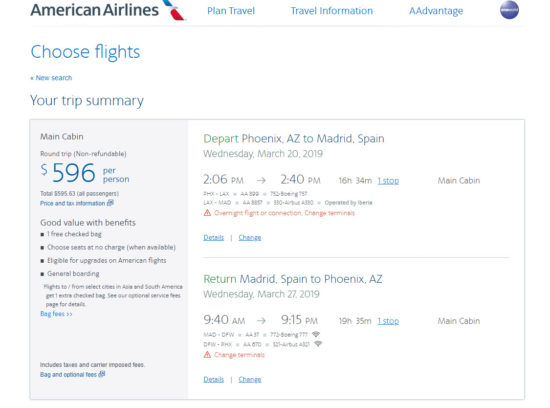This screenshot has width=550, height=408.
Task: Open the Bag fees link
Action: (x=56, y=314)
